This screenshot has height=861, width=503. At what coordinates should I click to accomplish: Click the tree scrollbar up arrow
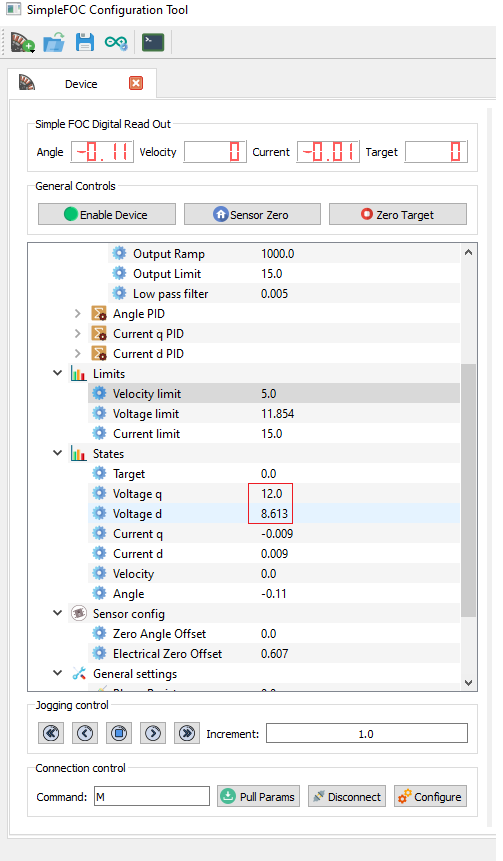tap(468, 252)
